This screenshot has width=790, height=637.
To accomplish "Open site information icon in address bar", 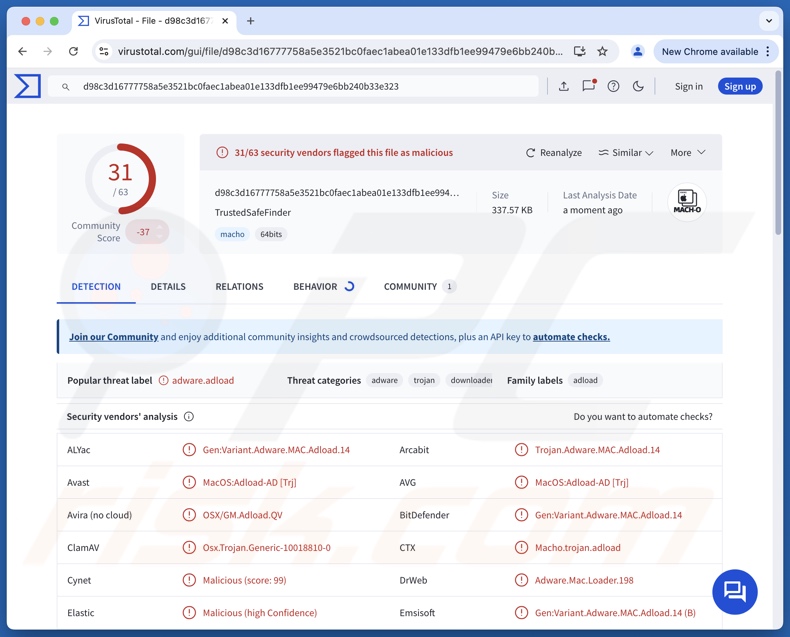I will pos(104,51).
